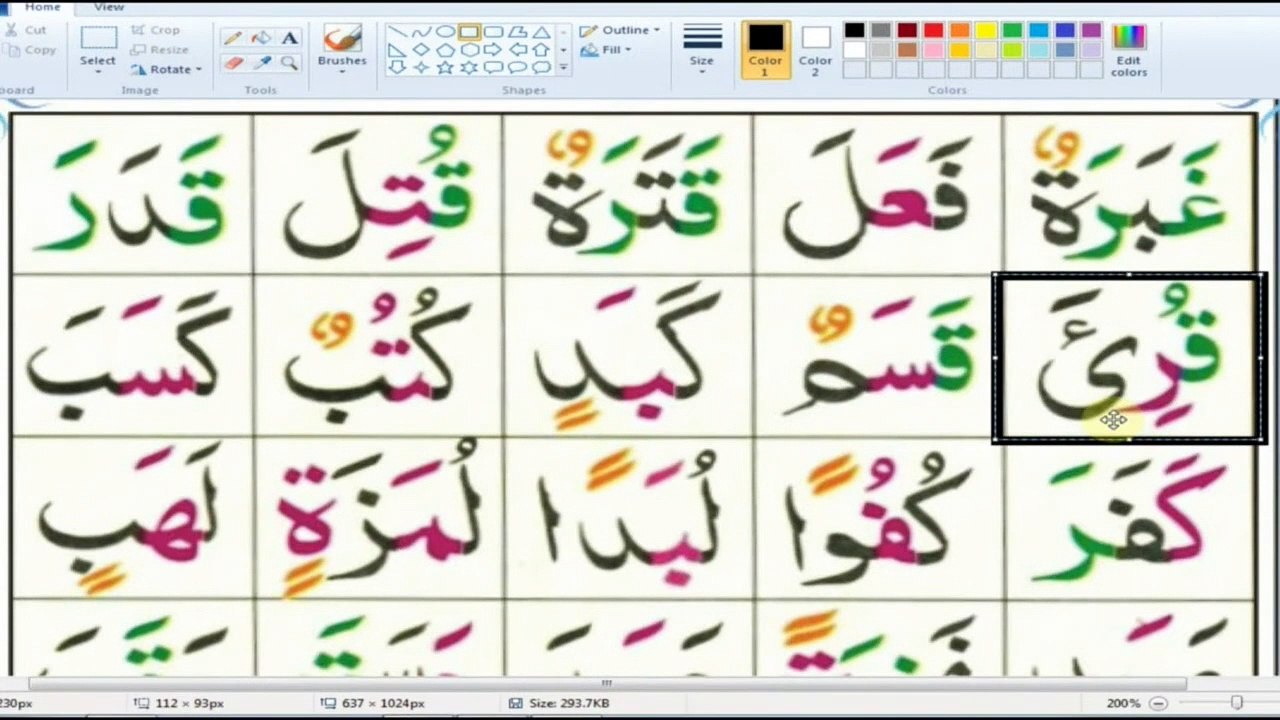The width and height of the screenshot is (1280, 720).
Task: Open the Resize dialog
Action: pyautogui.click(x=160, y=50)
